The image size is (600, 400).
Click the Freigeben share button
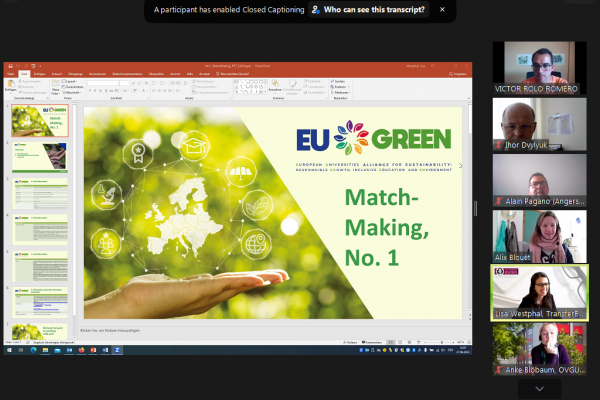pos(458,74)
